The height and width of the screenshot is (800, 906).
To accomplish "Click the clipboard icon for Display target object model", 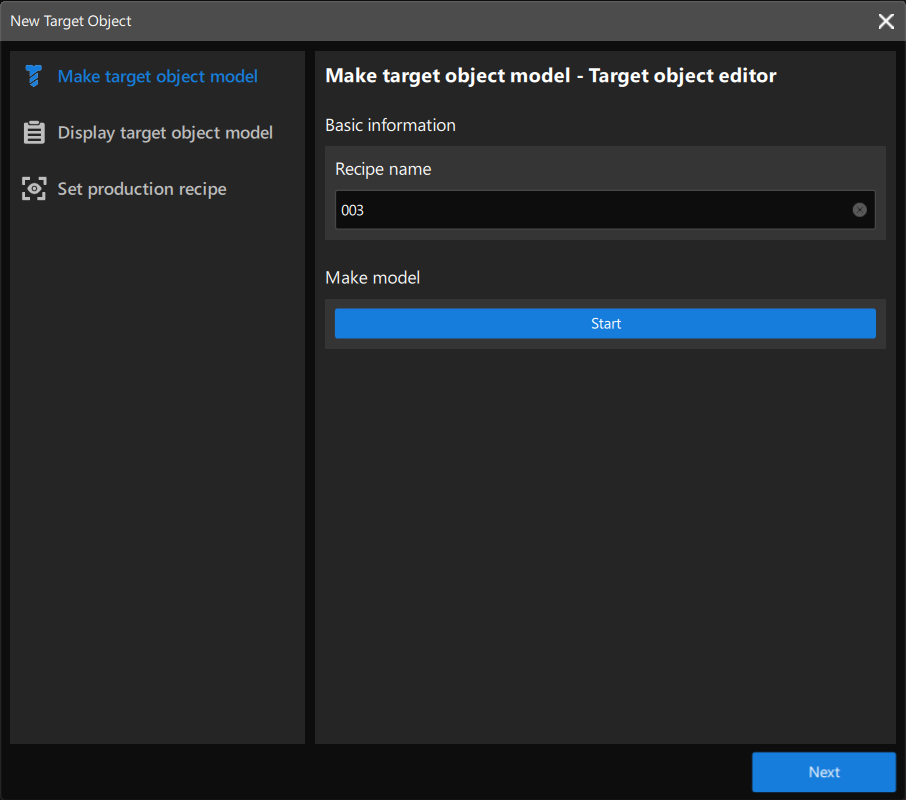I will (34, 133).
